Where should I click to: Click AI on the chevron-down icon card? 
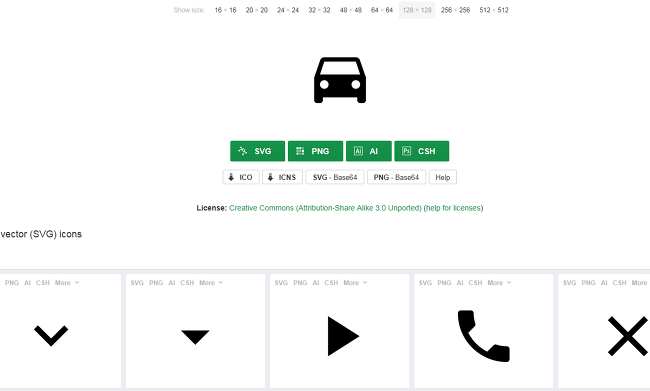point(27,283)
